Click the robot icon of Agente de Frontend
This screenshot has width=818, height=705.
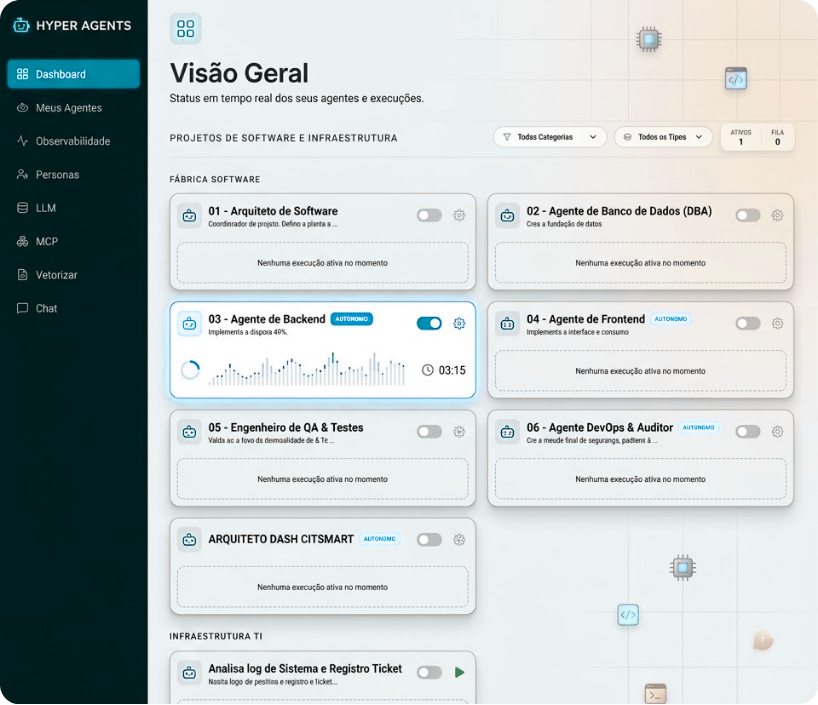tap(507, 324)
